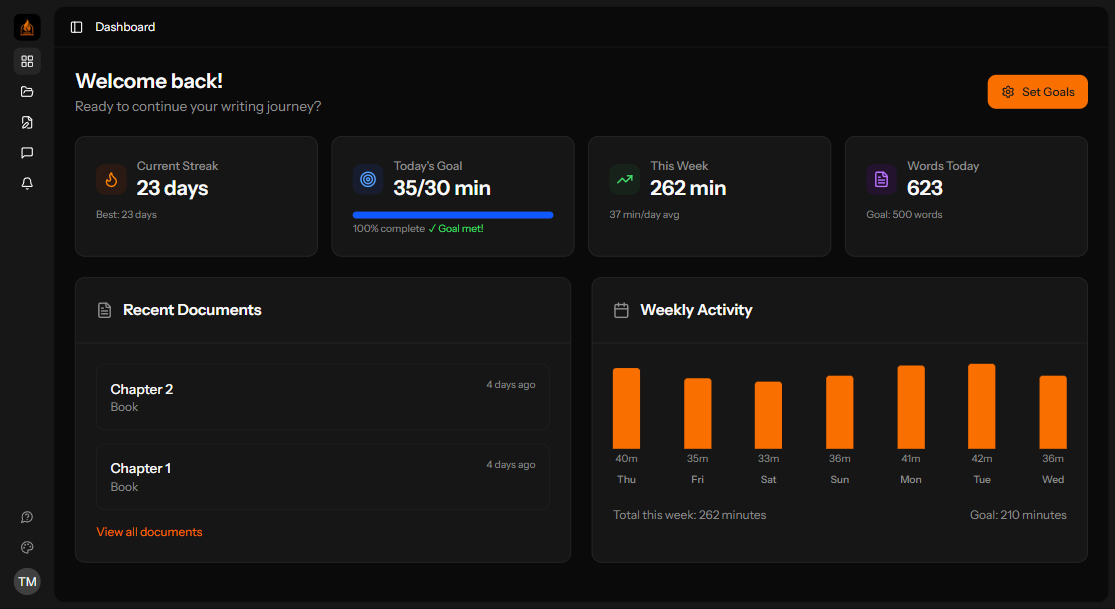Click the Current Streak flame icon
This screenshot has width=1115, height=609.
pyautogui.click(x=111, y=178)
